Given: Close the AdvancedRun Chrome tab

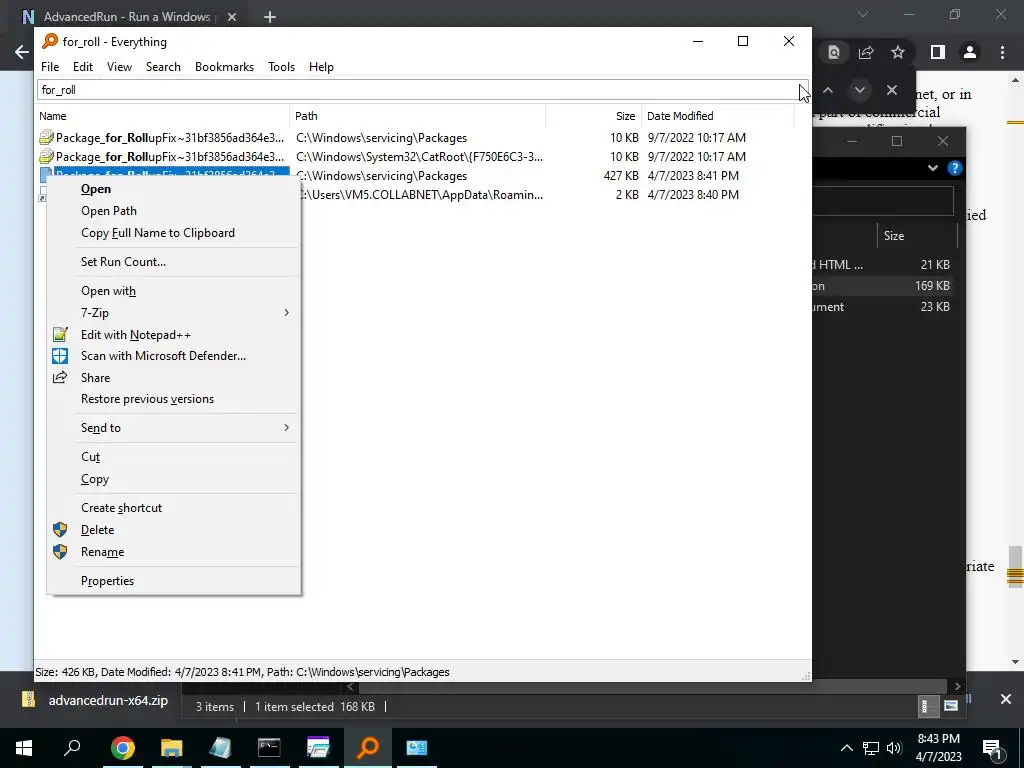Looking at the screenshot, I should [x=232, y=17].
